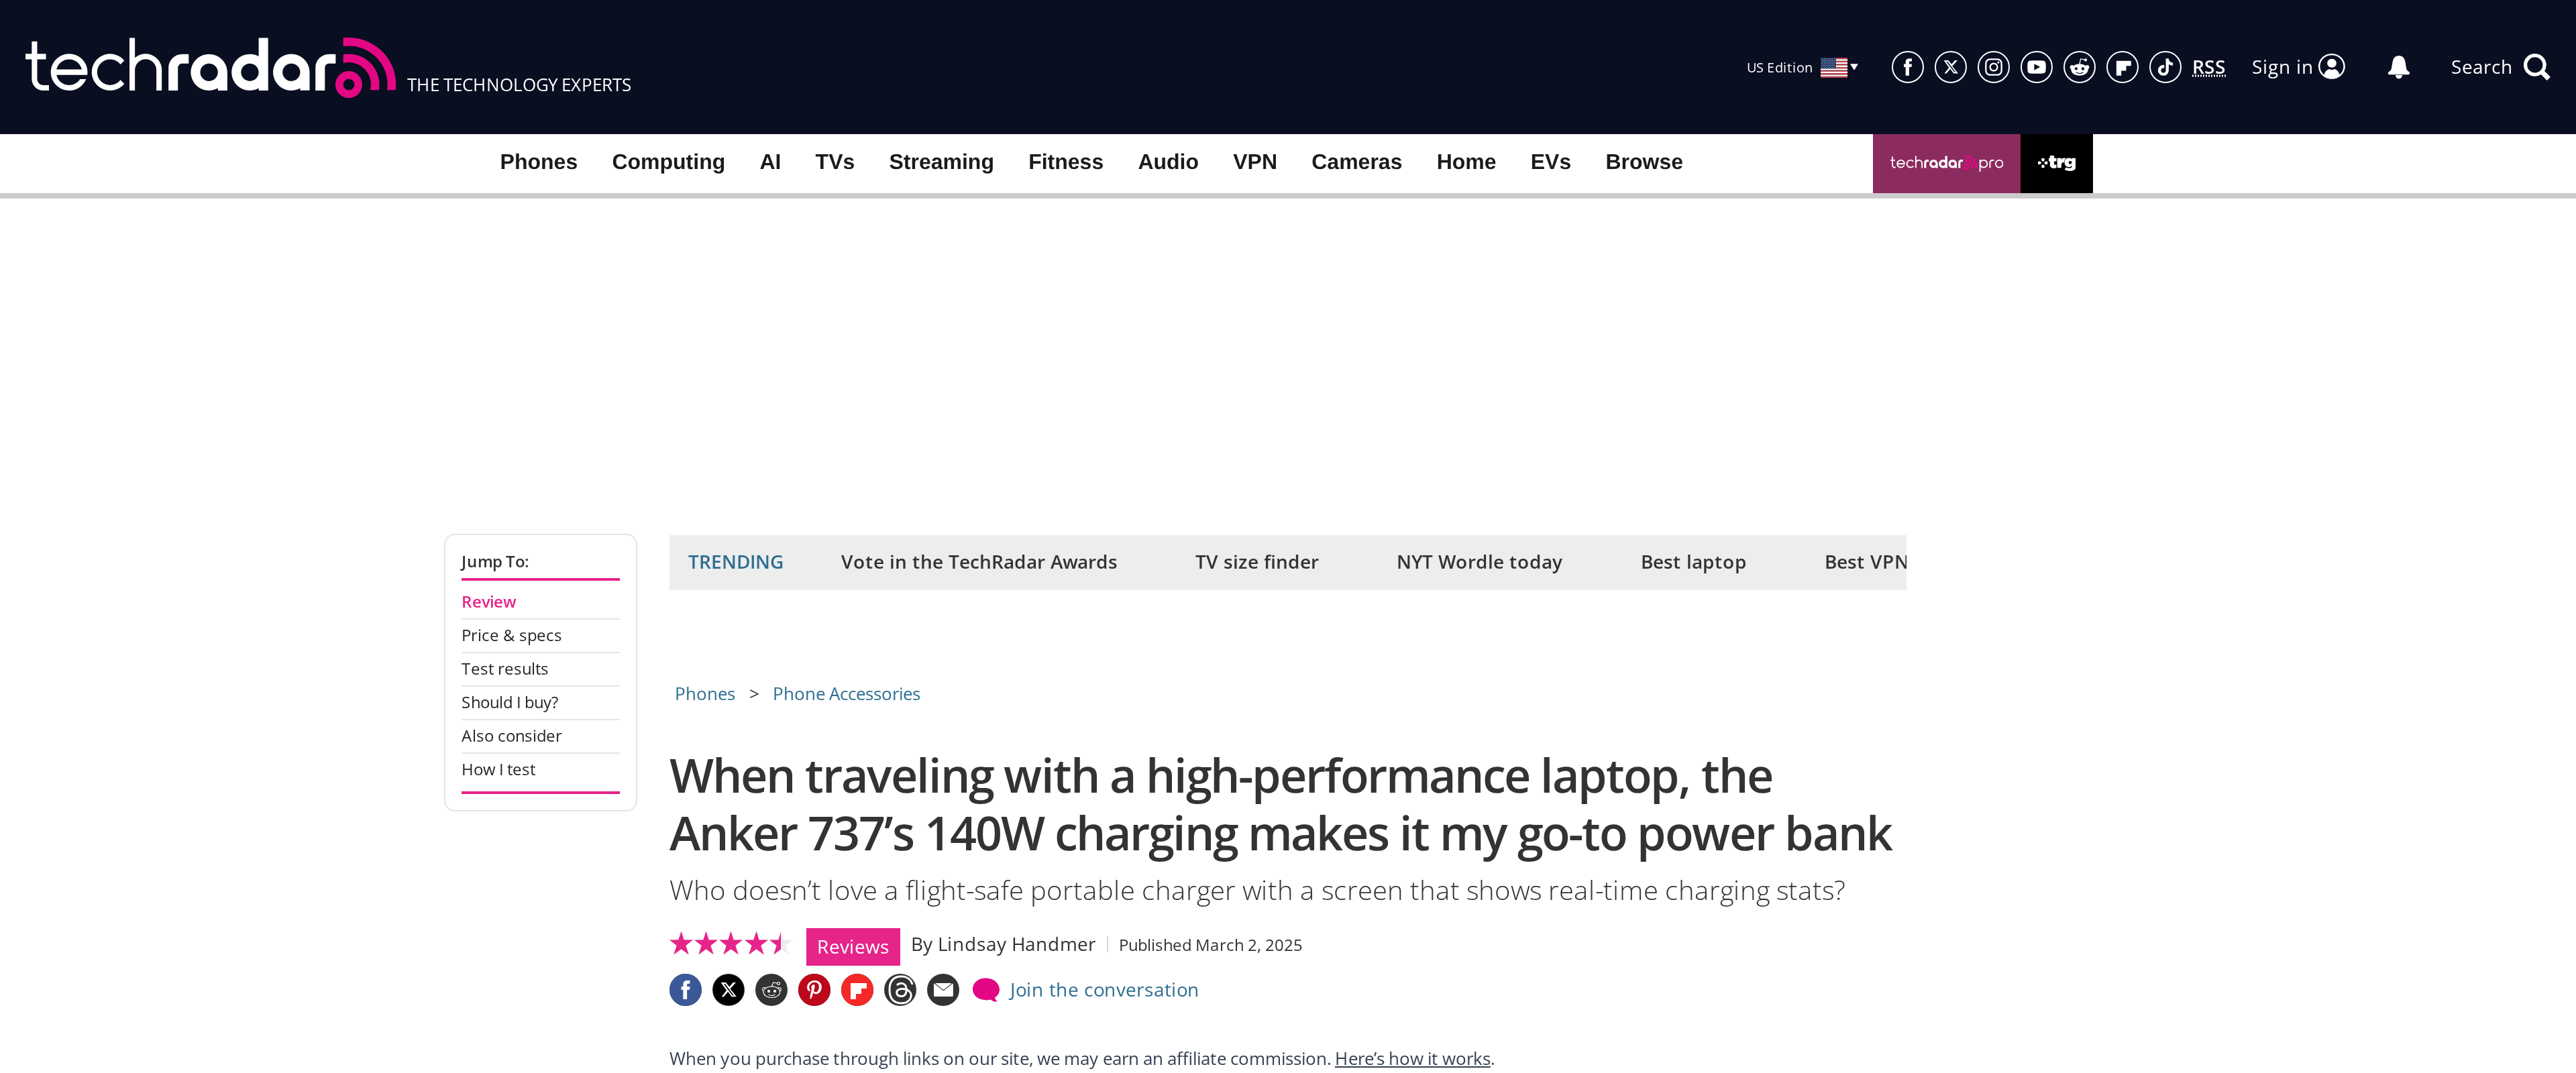Open Vote in the TechRadar Awards
This screenshot has width=2576, height=1073.
(x=978, y=562)
